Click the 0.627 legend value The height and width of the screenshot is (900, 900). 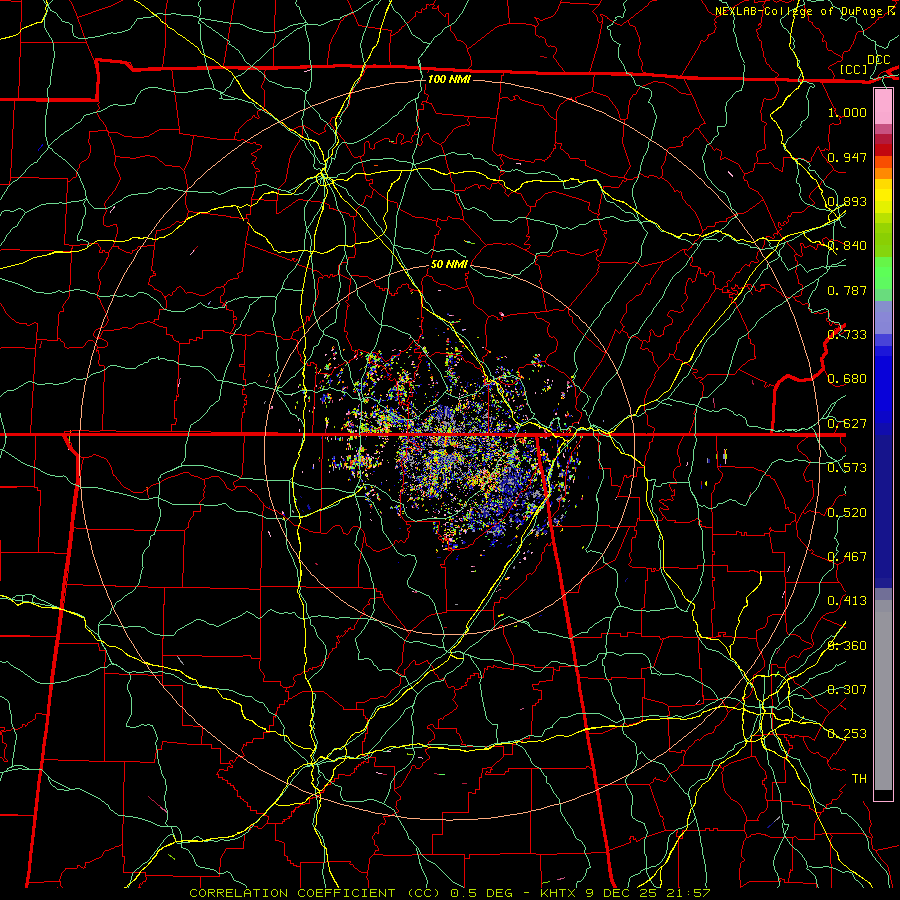tap(847, 423)
